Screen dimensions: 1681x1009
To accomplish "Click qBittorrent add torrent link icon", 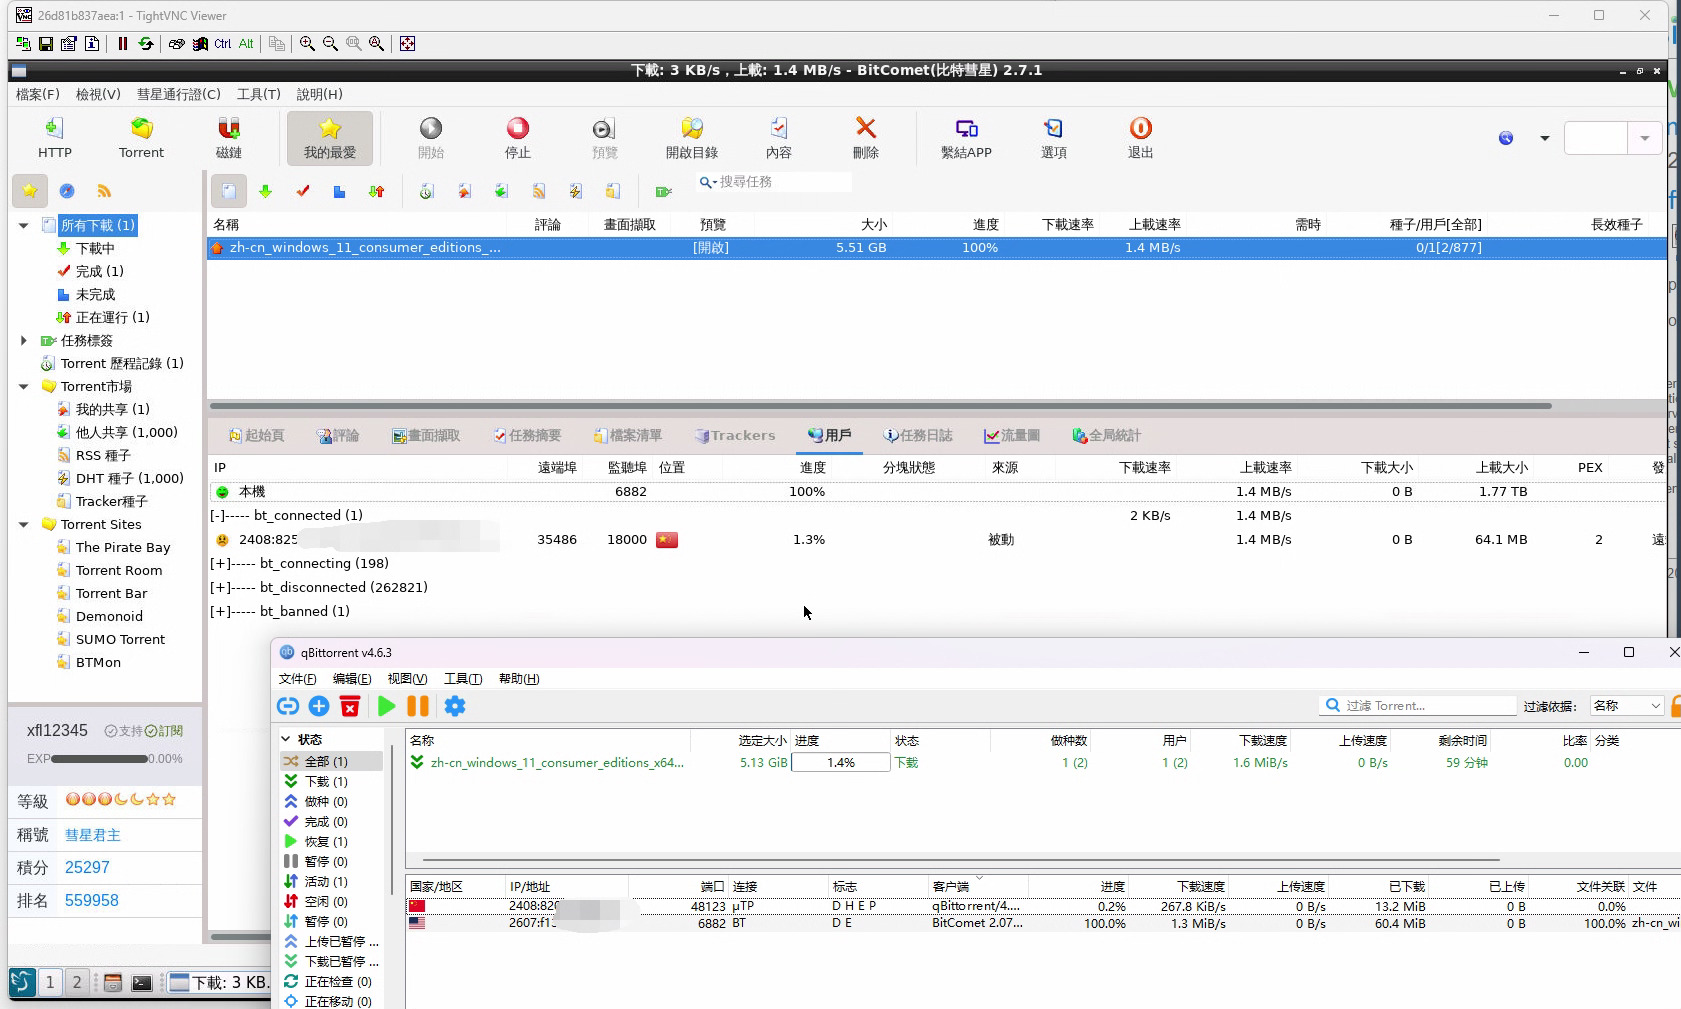I will pyautogui.click(x=288, y=706).
